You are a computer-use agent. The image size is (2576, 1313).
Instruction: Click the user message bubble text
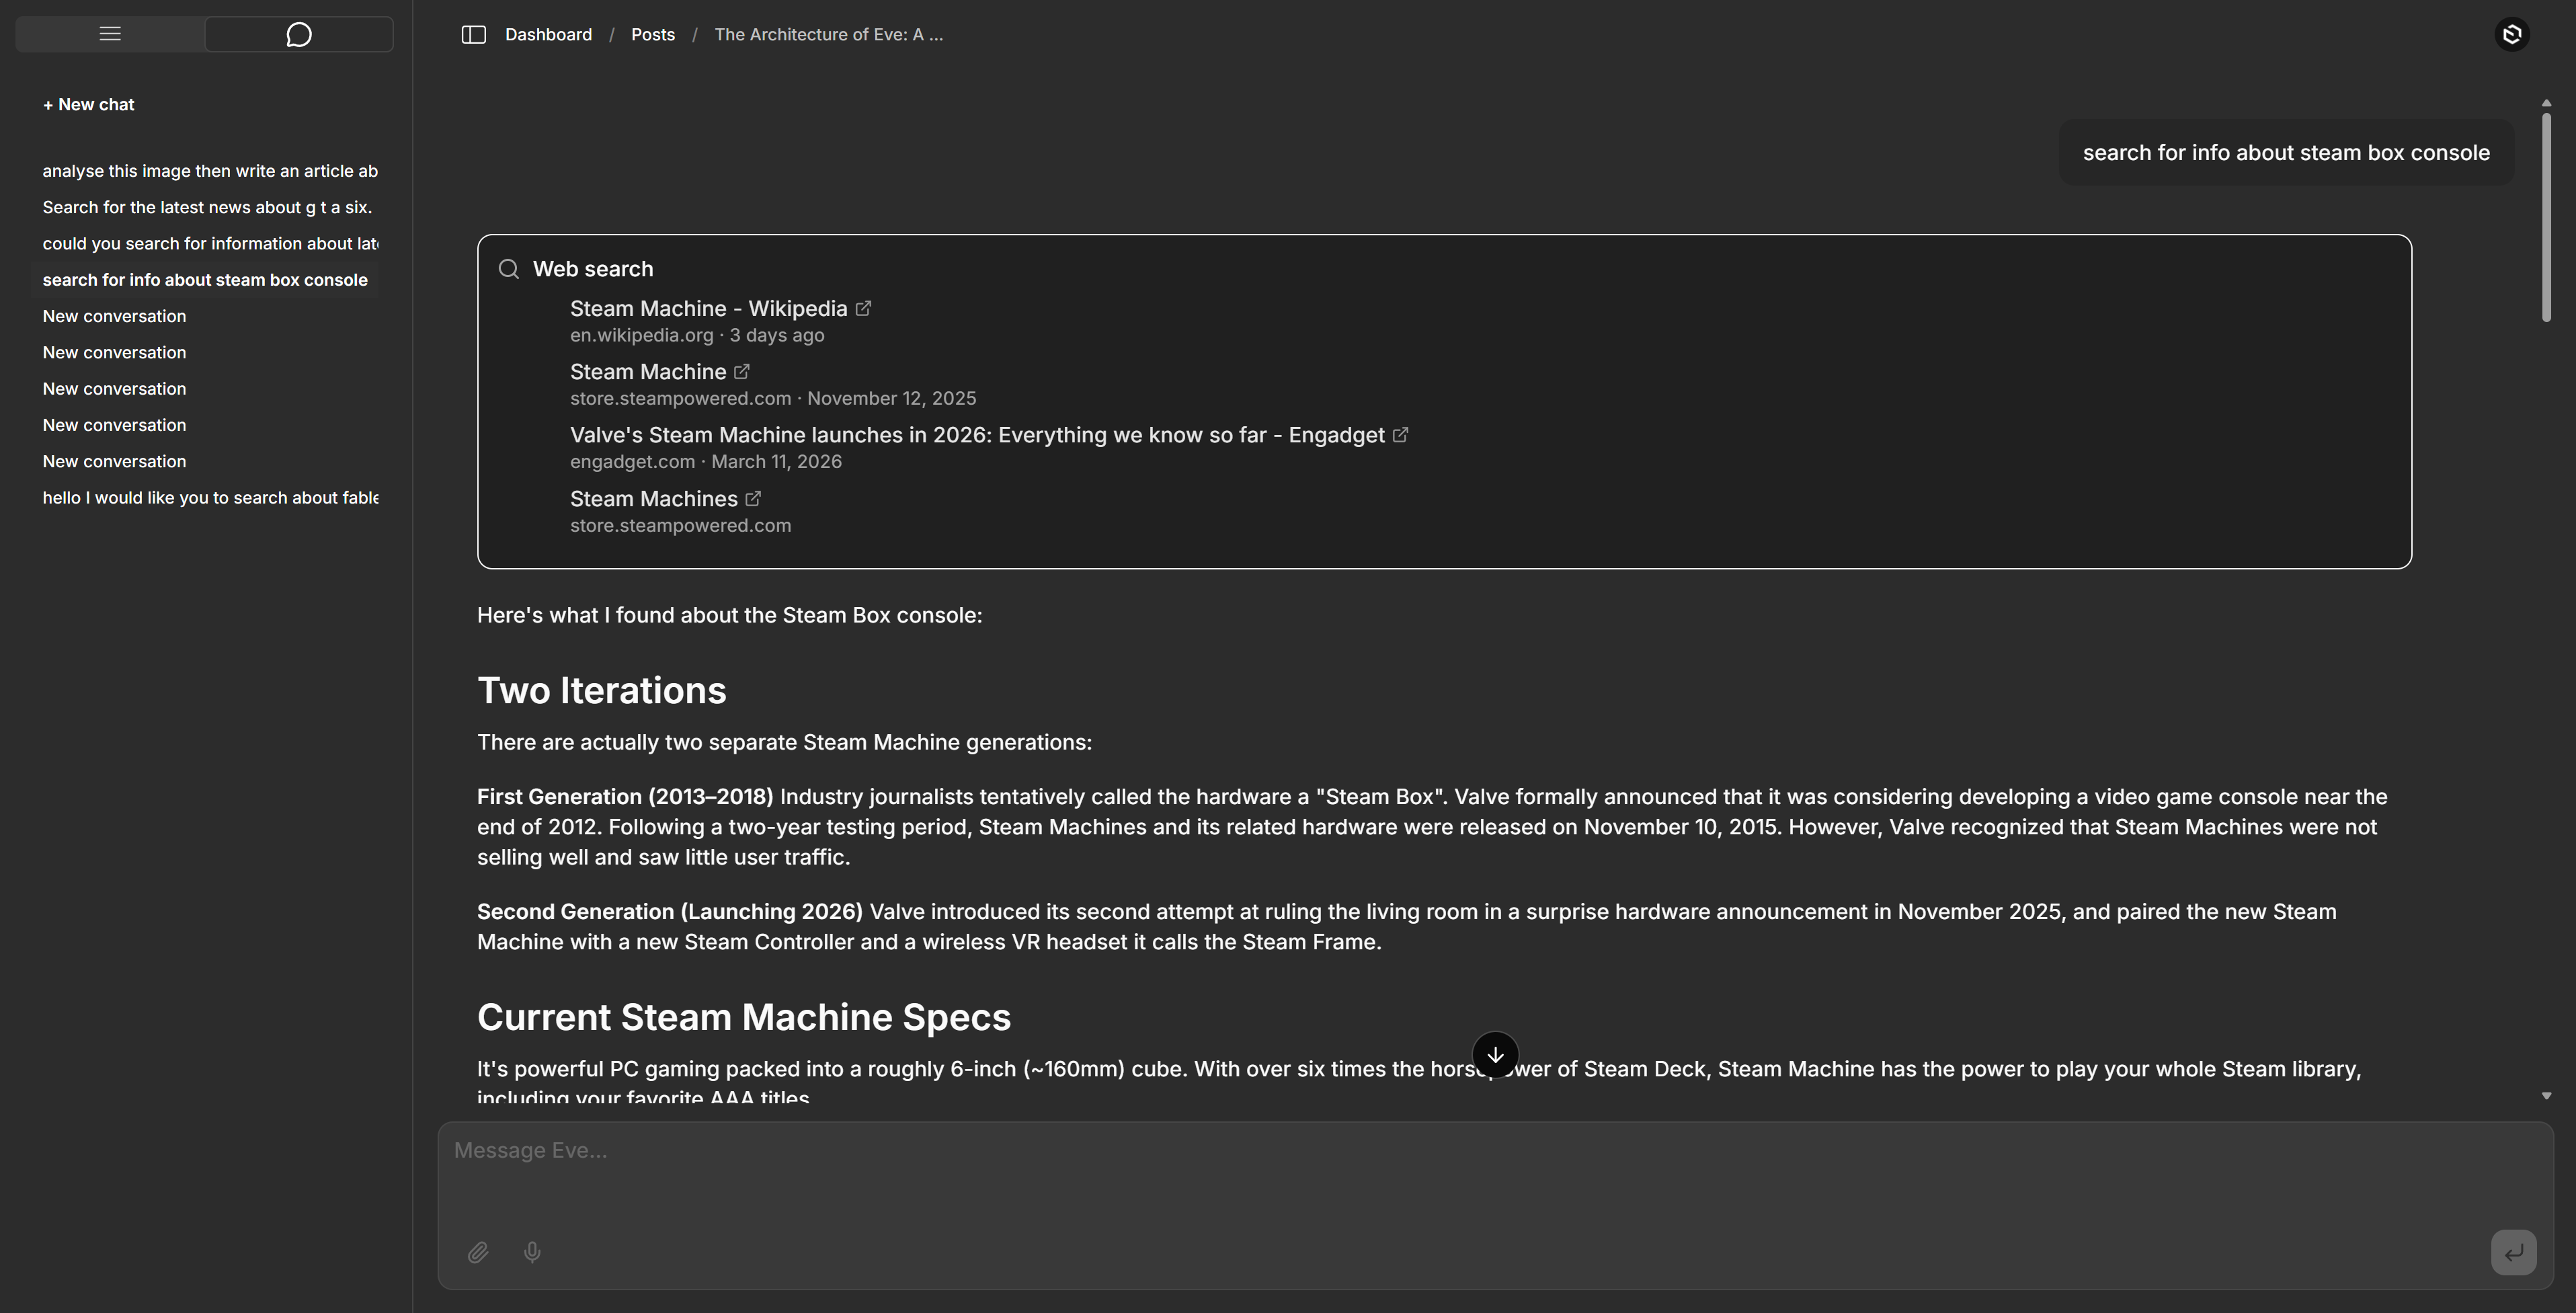(2286, 153)
